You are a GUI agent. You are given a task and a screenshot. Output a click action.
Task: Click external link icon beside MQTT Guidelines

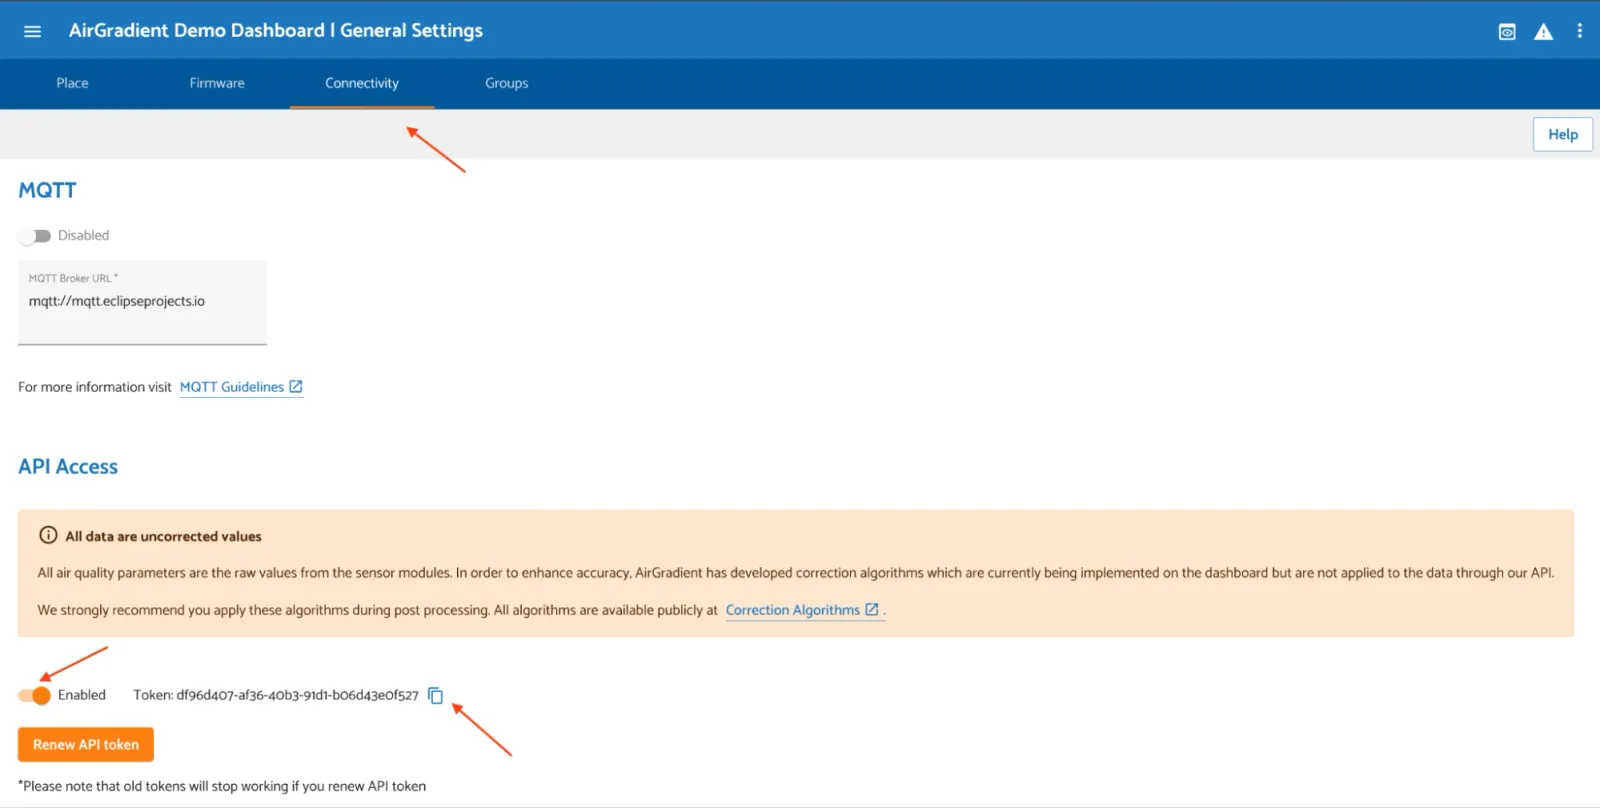coord(296,387)
